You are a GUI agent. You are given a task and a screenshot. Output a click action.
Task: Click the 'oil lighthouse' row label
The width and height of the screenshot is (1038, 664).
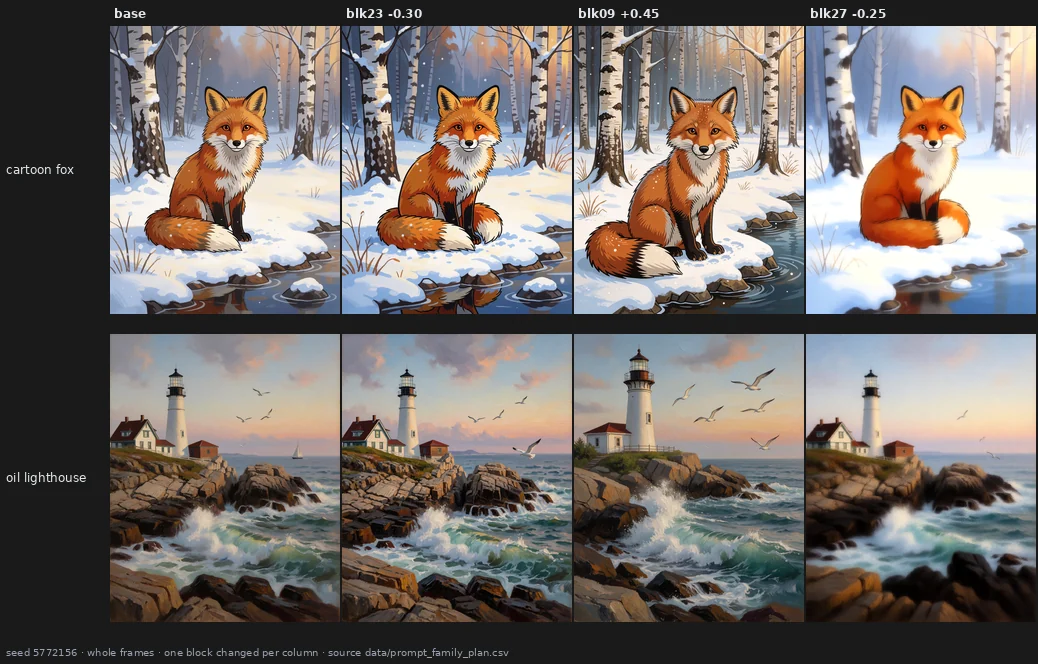(46, 477)
